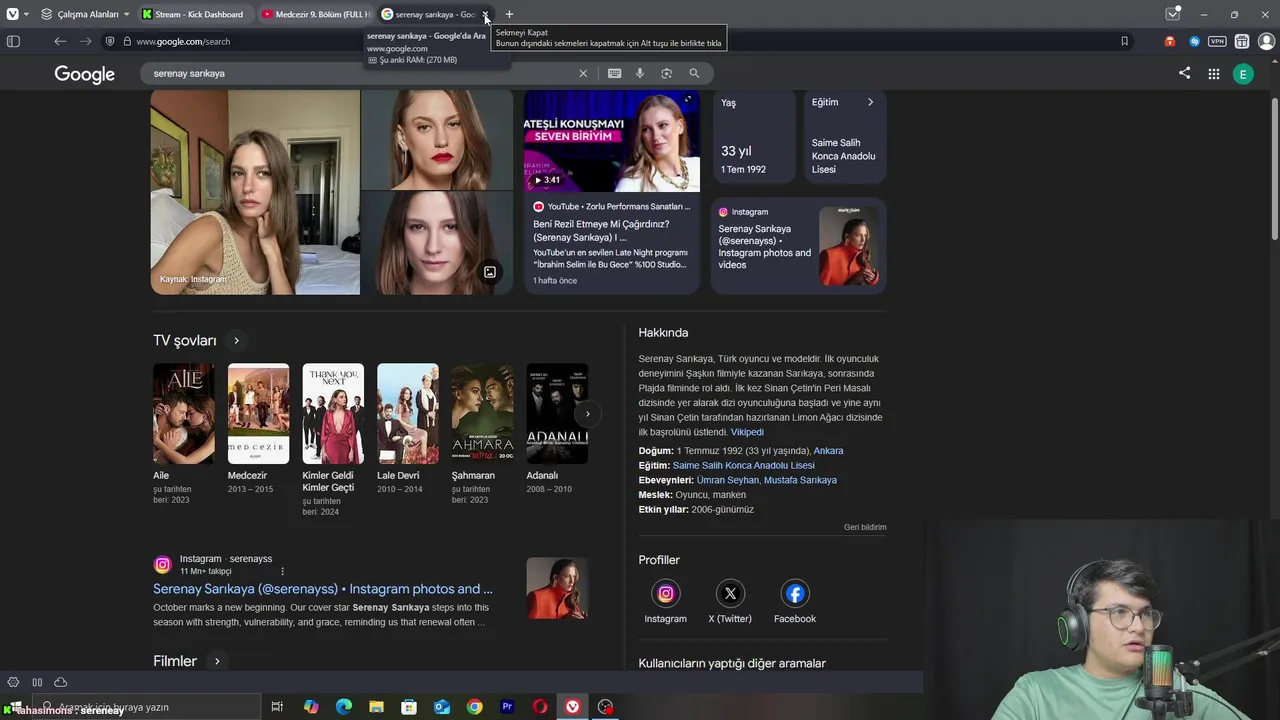Open the Facebook profile icon
Screen dimensions: 1280x720
coord(795,594)
